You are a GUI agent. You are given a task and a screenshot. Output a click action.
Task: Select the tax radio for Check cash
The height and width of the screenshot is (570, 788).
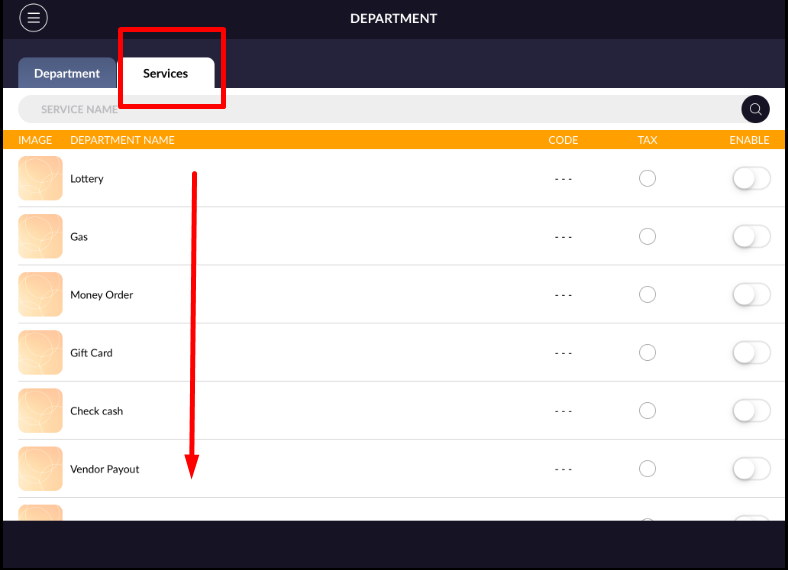click(647, 411)
